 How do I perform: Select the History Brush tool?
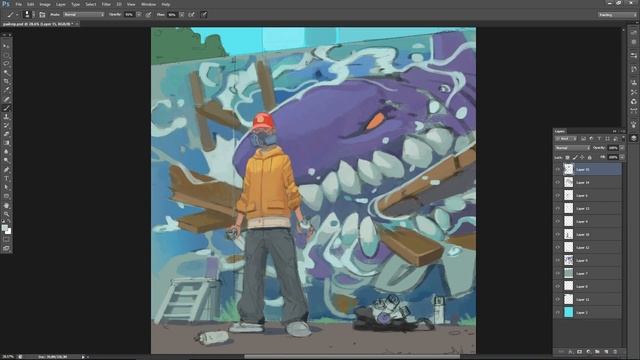(6, 125)
